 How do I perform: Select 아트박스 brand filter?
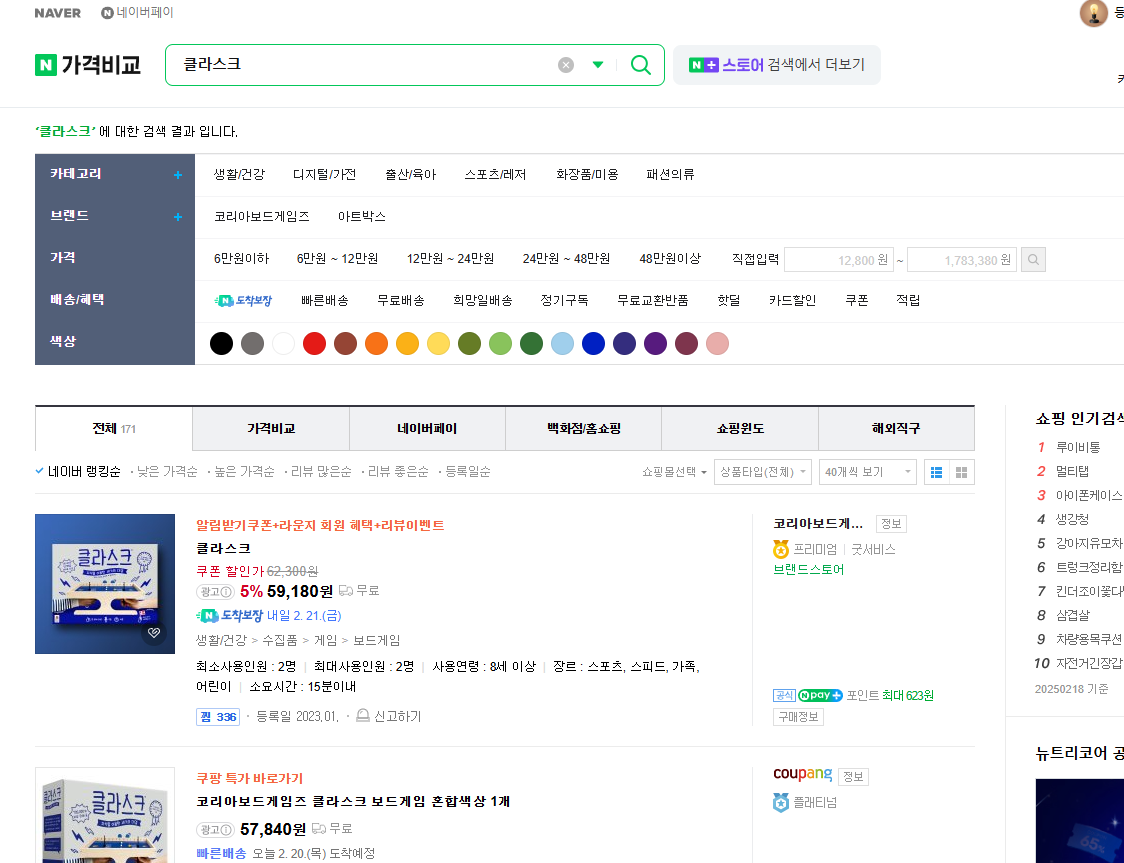(362, 216)
